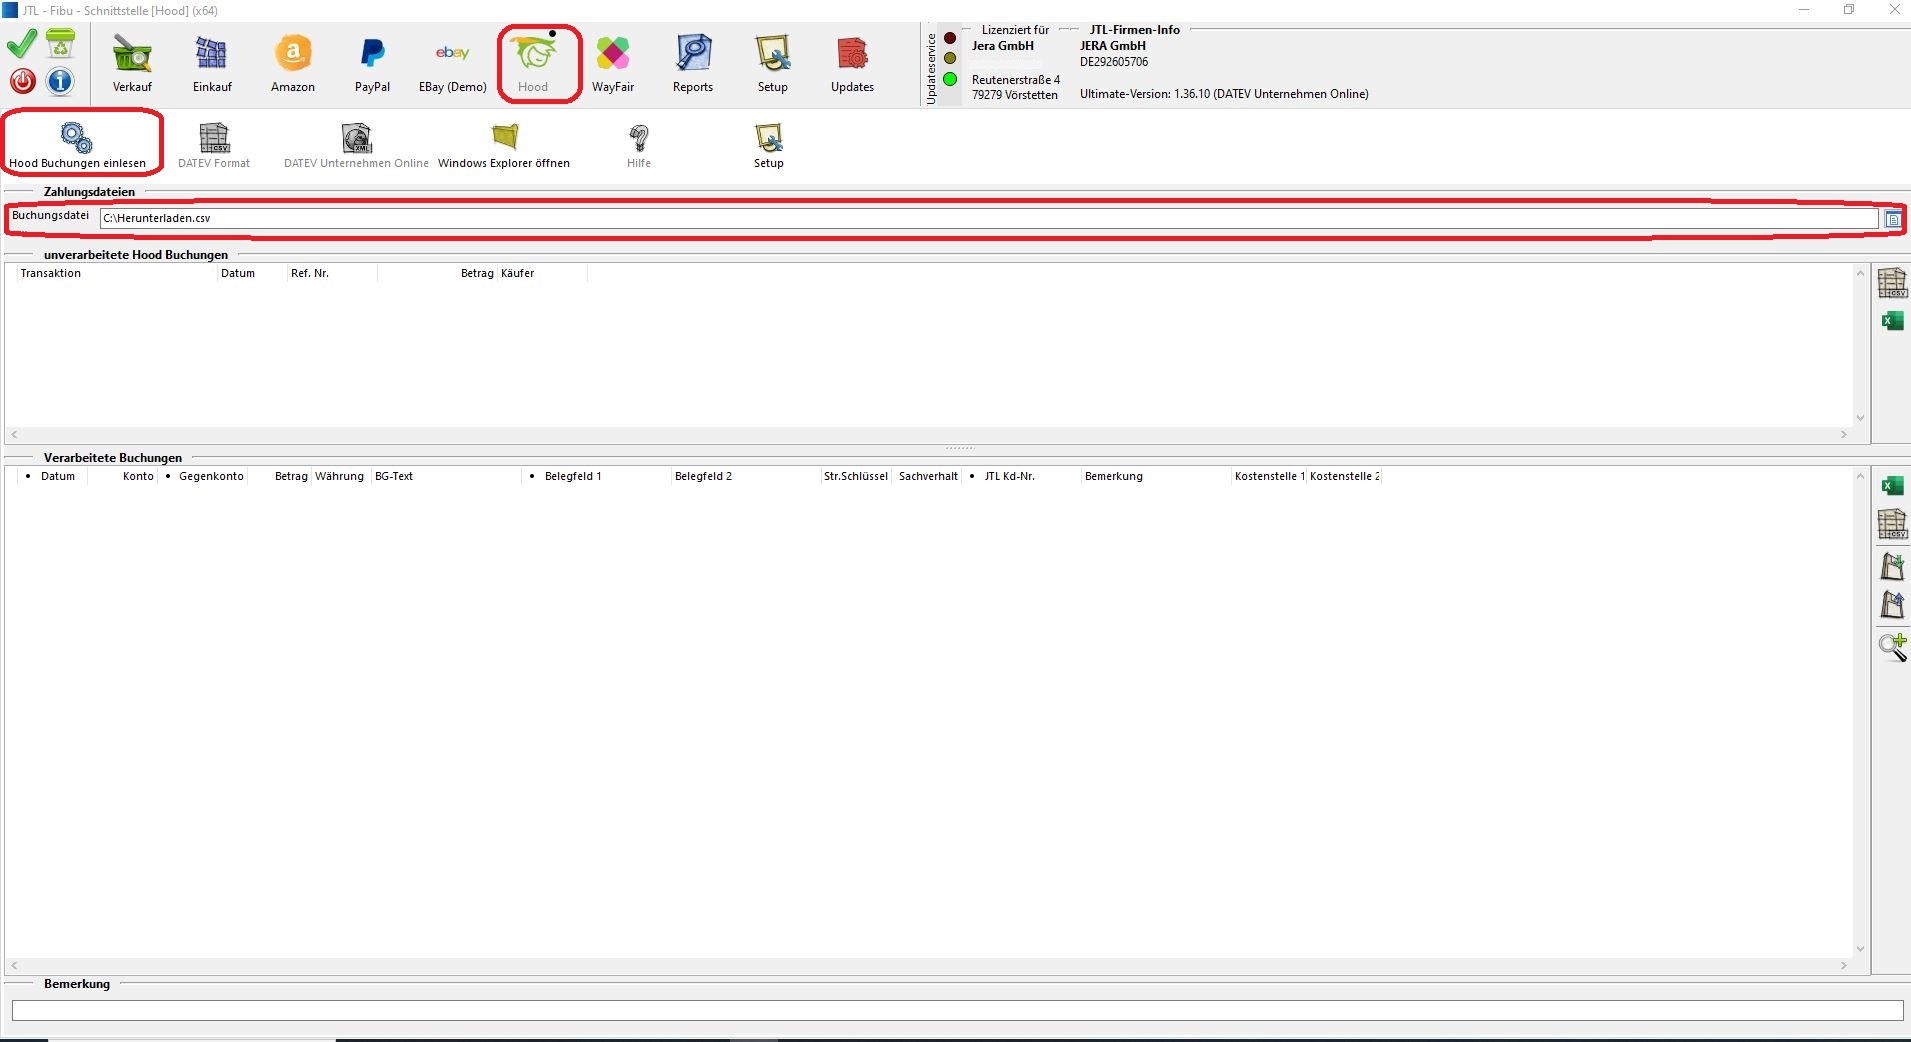Click the red power icon
This screenshot has width=1911, height=1042.
point(22,81)
